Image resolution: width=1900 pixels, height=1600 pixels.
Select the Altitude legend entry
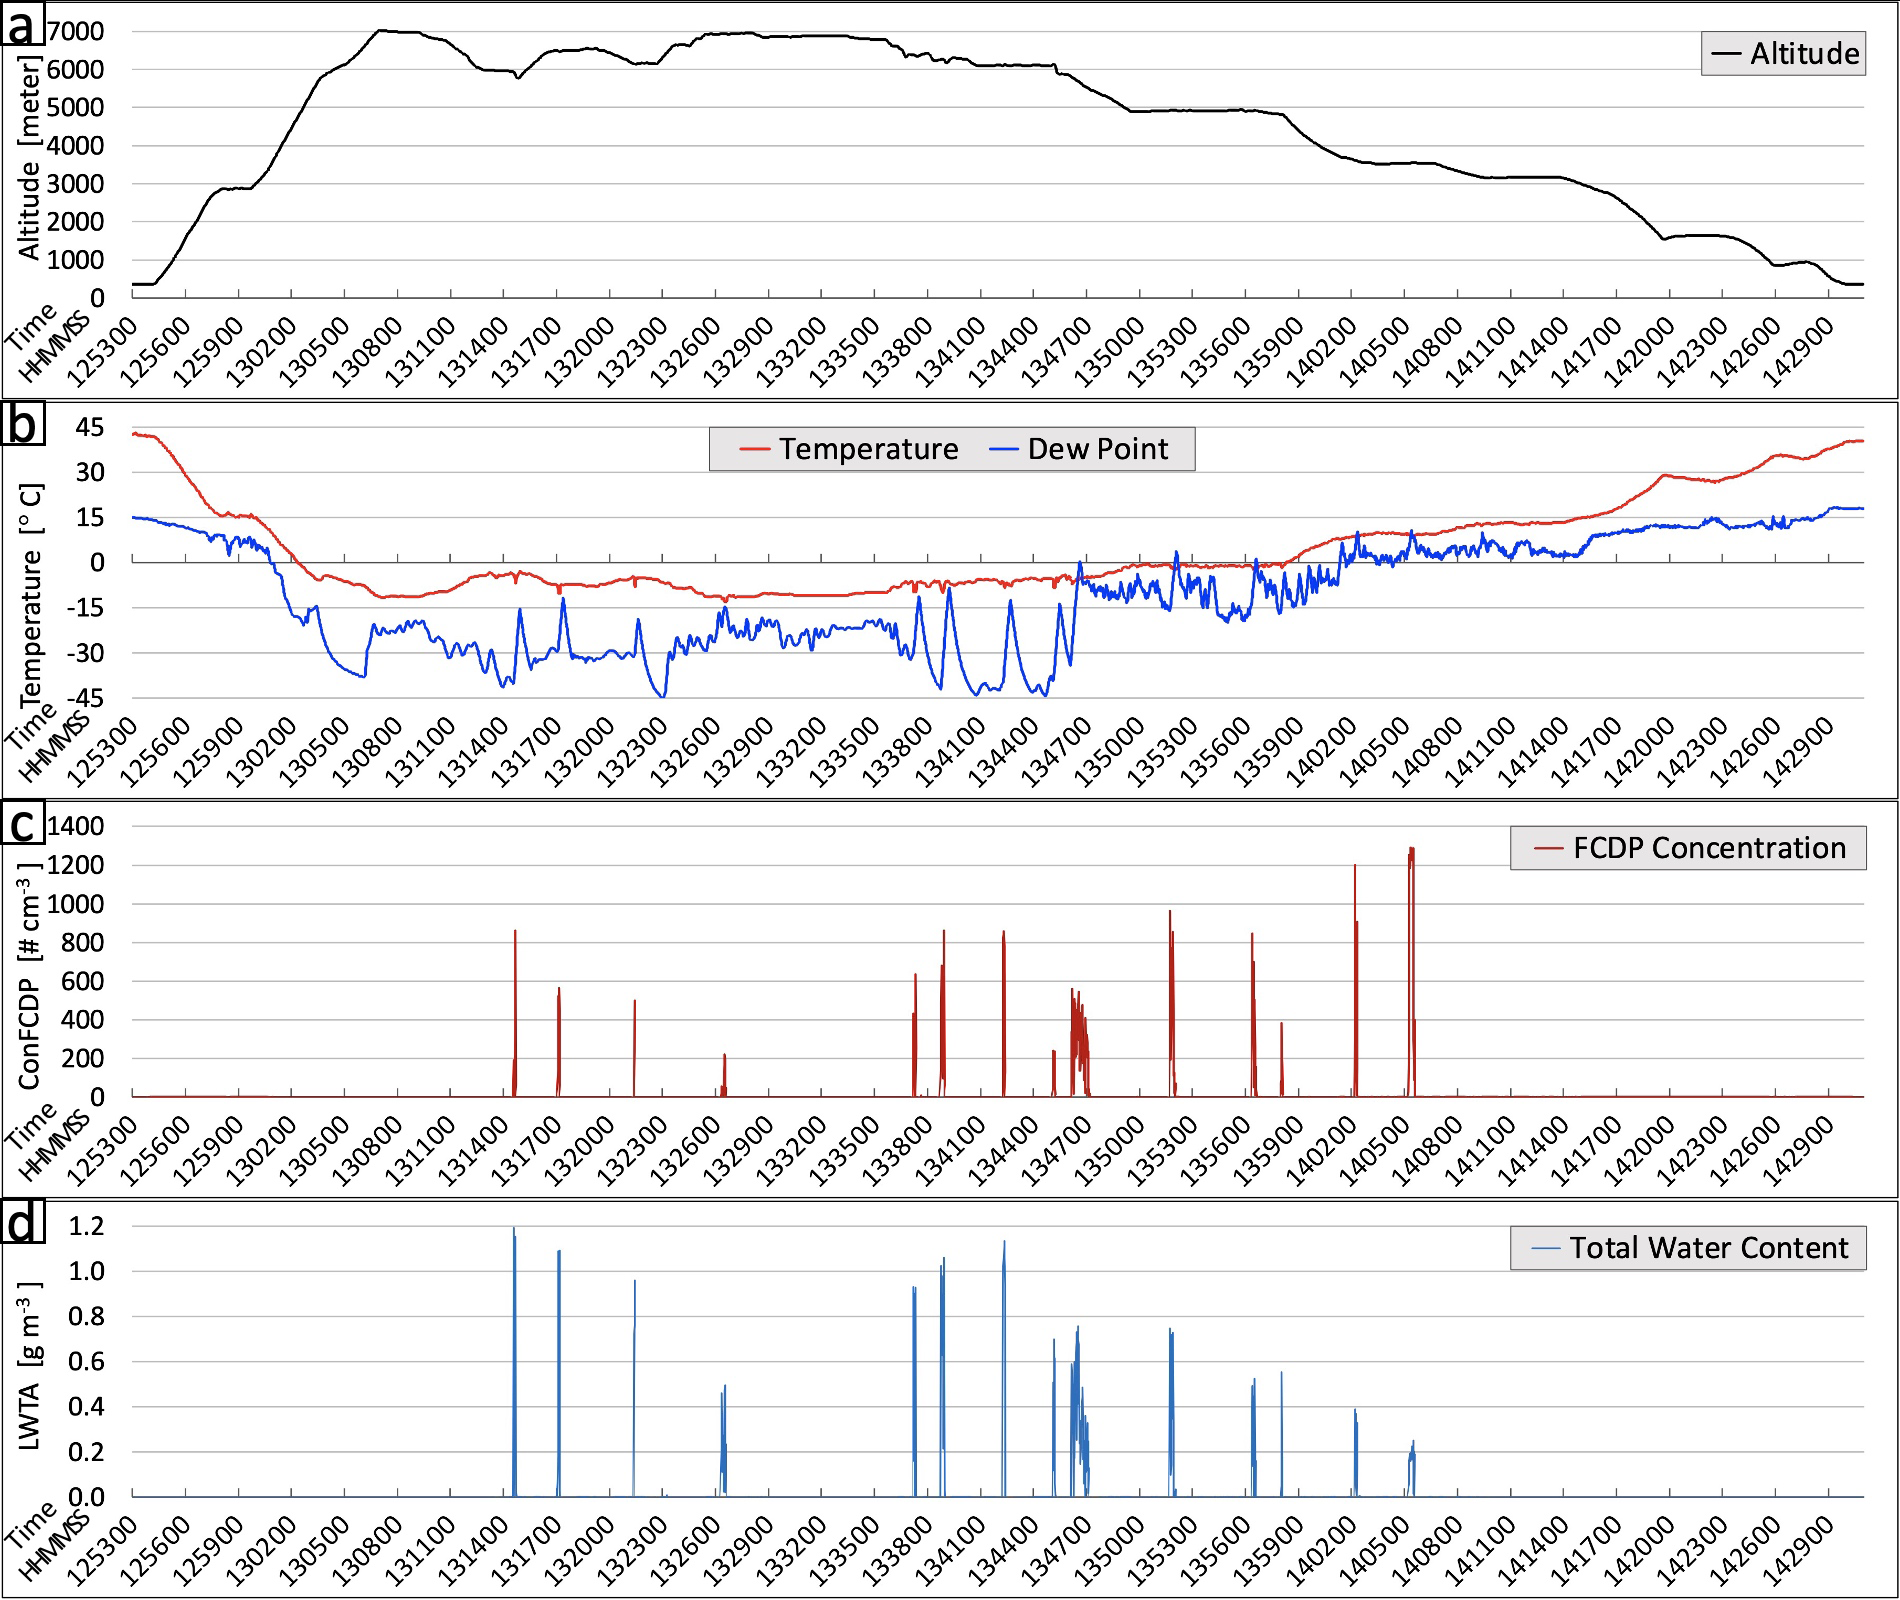[1783, 54]
